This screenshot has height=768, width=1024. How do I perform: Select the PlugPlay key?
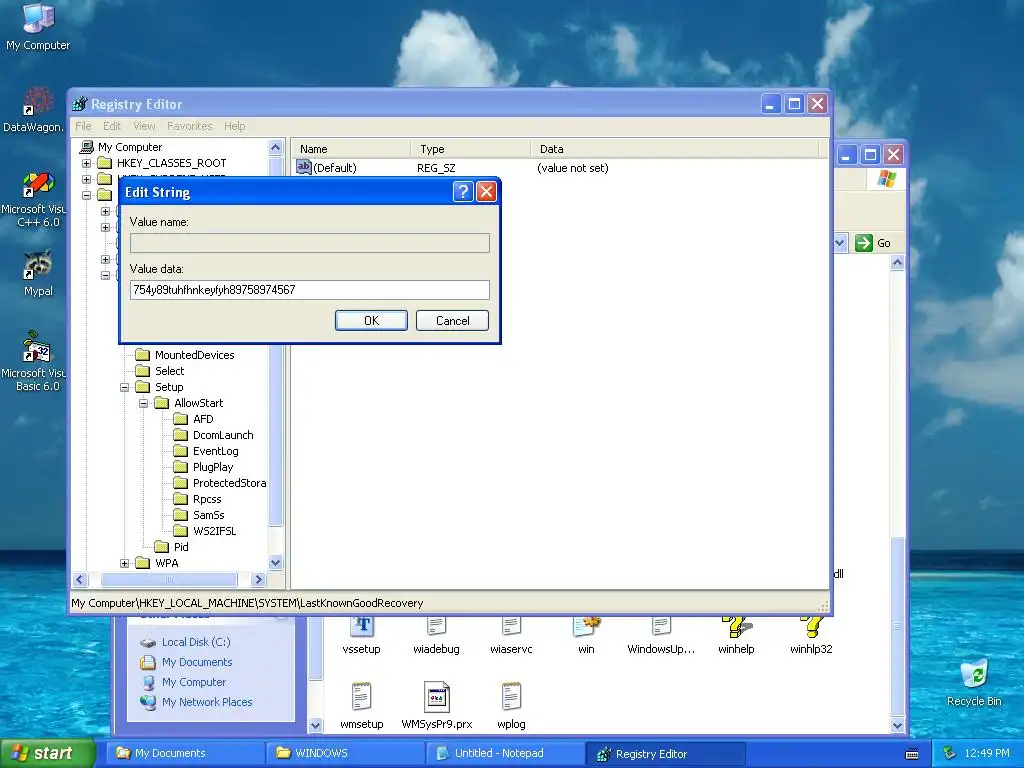tap(213, 467)
